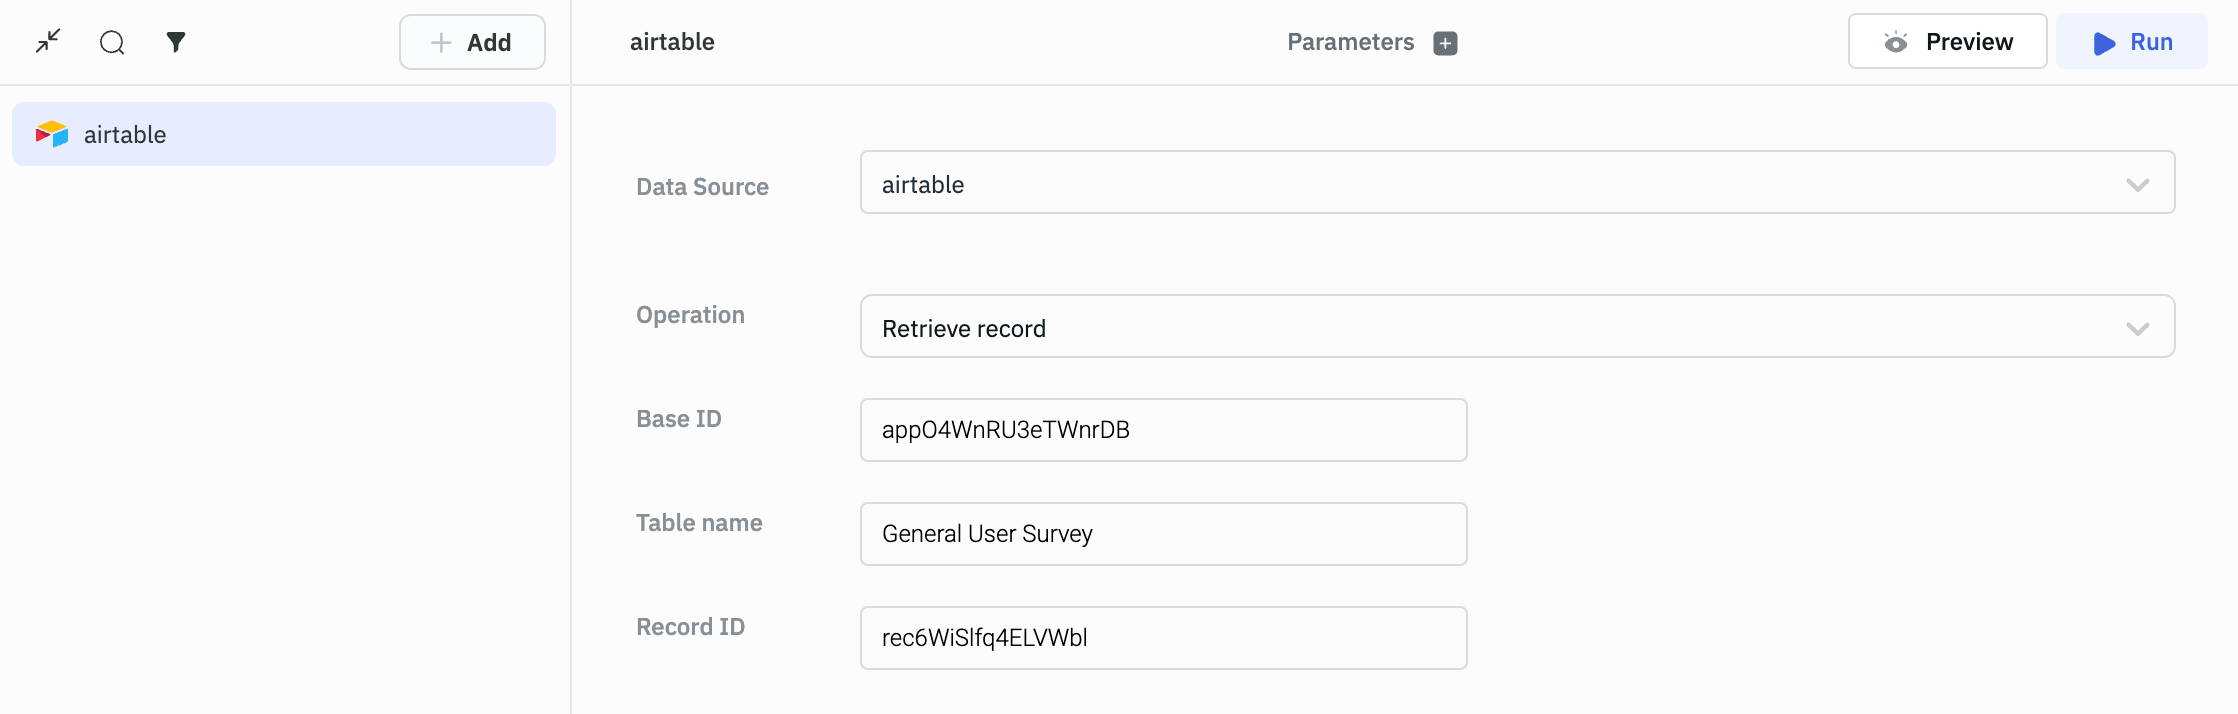Run the airtable query

[x=2132, y=42]
